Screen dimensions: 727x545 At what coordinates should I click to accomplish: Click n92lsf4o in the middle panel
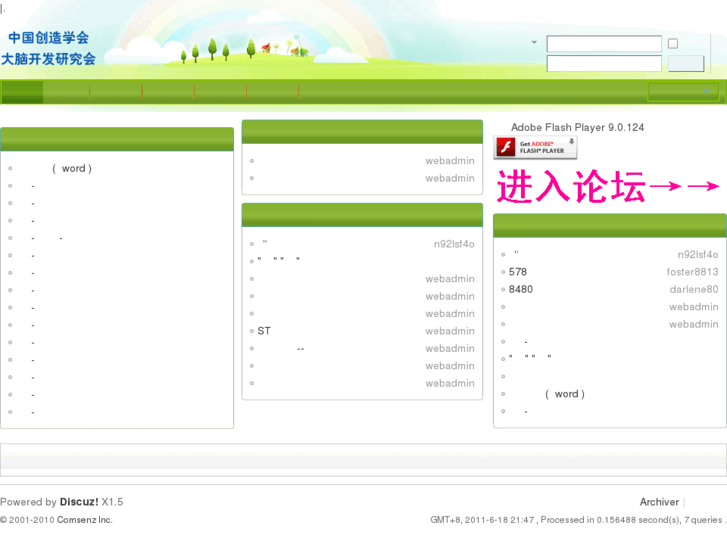pos(454,244)
